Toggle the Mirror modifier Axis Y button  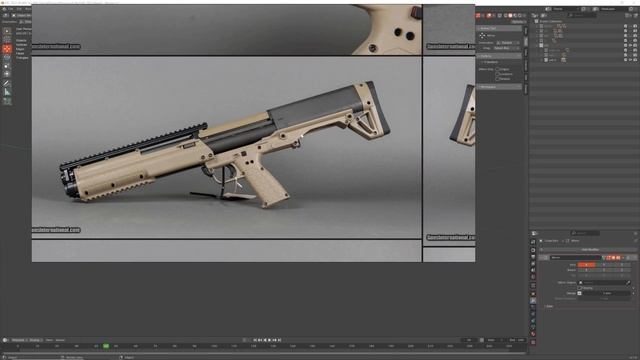pos(604,265)
